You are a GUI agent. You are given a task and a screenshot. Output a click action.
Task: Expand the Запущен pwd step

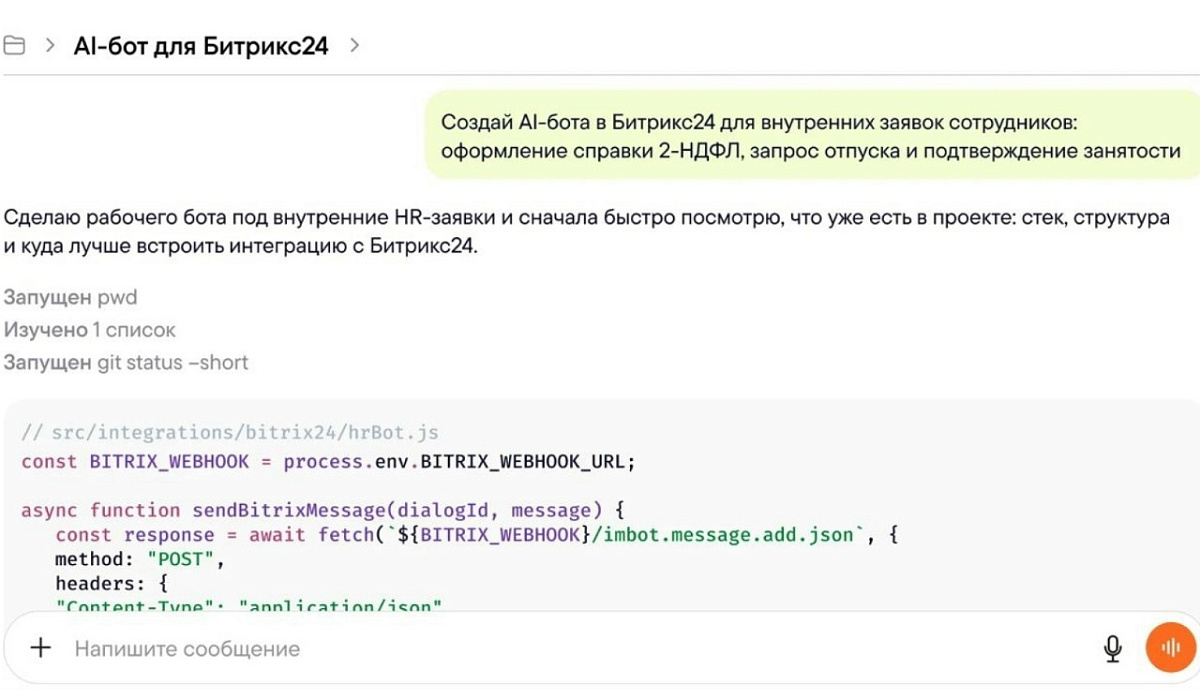click(70, 298)
